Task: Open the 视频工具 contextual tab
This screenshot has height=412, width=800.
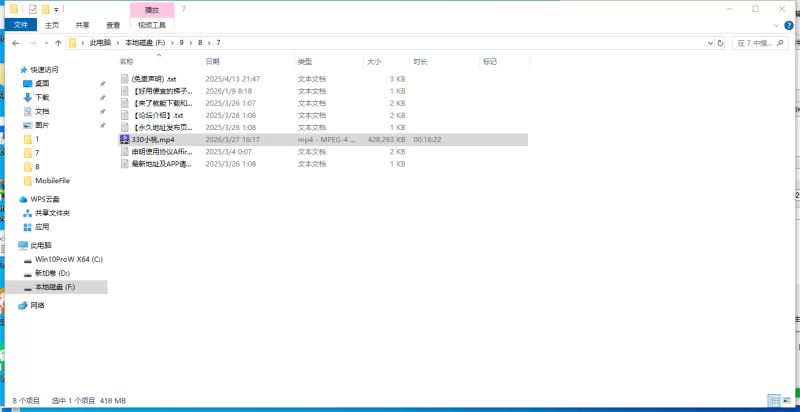Action: pos(152,24)
